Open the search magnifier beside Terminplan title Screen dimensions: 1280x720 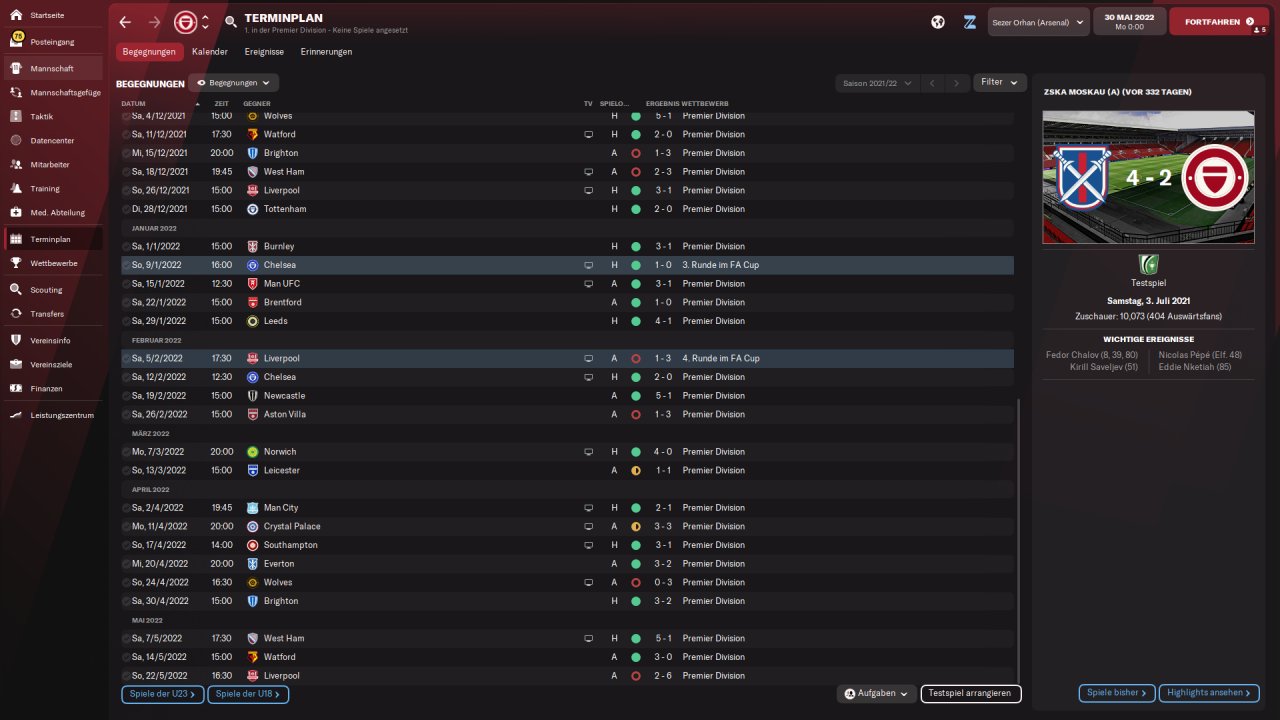click(x=231, y=22)
